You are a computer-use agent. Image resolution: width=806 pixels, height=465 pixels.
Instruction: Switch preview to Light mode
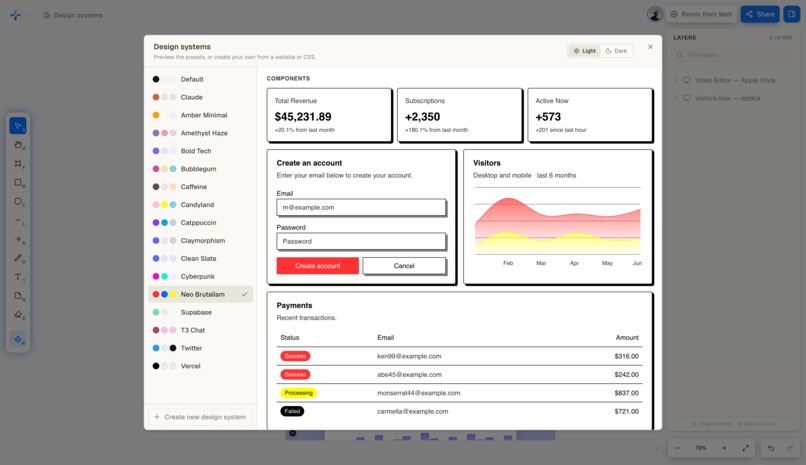pyautogui.click(x=584, y=51)
